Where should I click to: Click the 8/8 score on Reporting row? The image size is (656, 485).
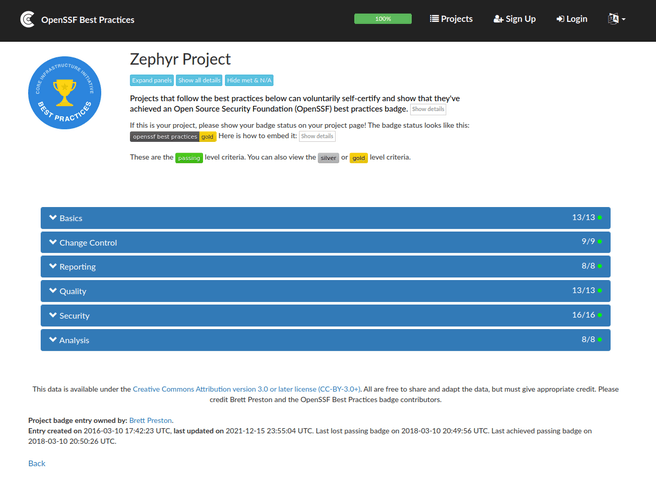588,266
